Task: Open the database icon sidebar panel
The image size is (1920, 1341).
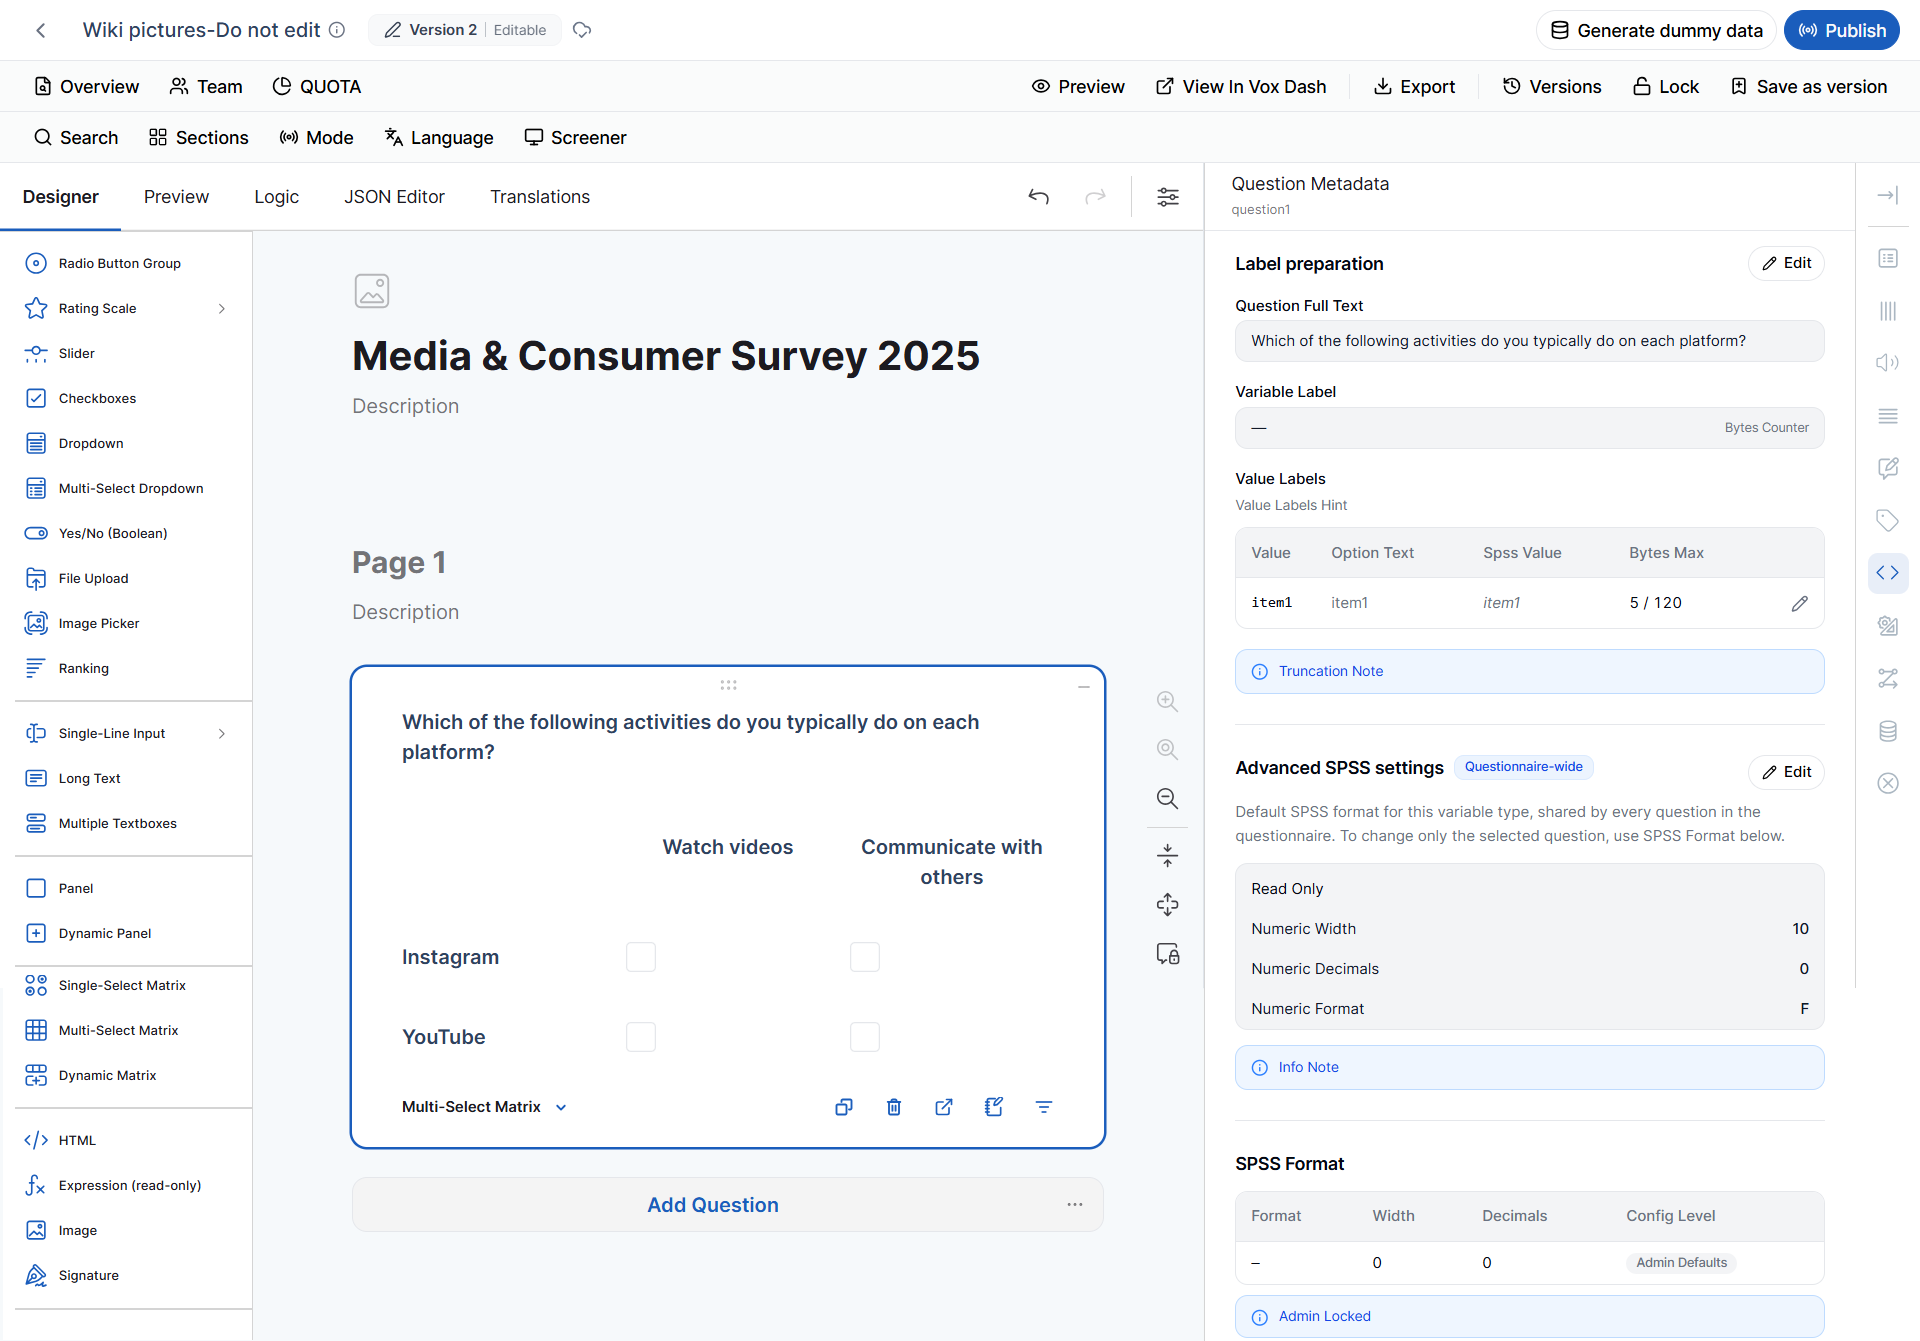Action: pyautogui.click(x=1888, y=731)
